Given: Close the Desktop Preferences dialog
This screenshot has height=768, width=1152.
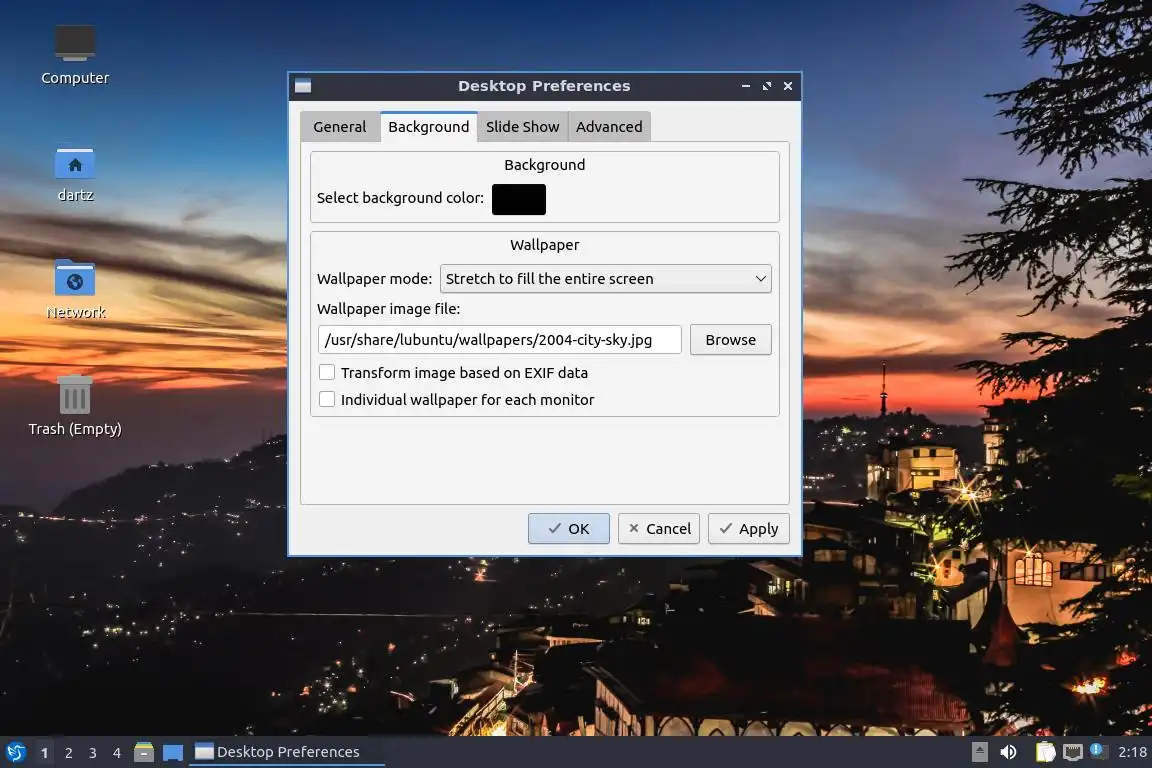Looking at the screenshot, I should tap(788, 86).
